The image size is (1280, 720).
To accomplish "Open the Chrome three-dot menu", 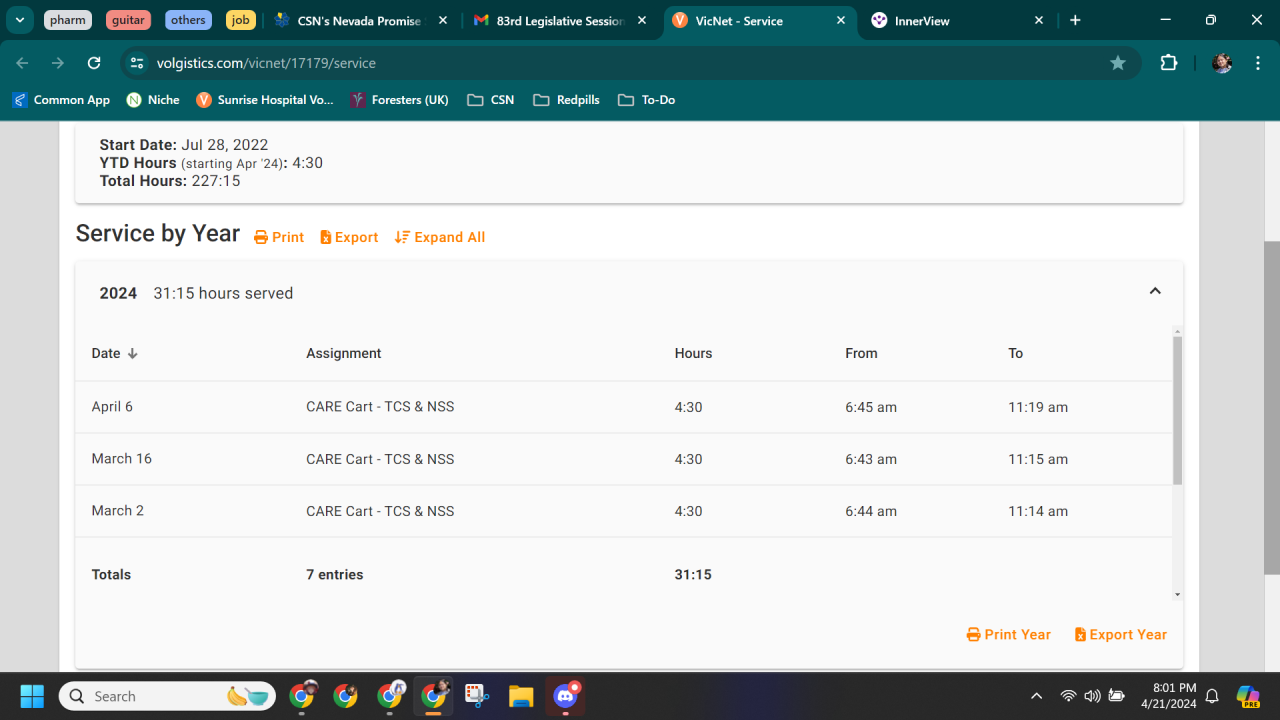I will 1257,63.
